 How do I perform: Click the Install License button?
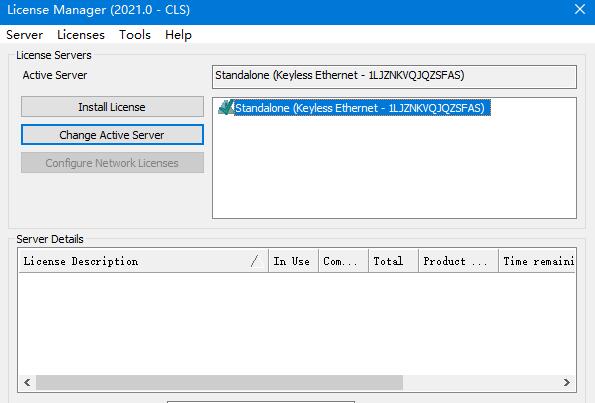[x=112, y=107]
